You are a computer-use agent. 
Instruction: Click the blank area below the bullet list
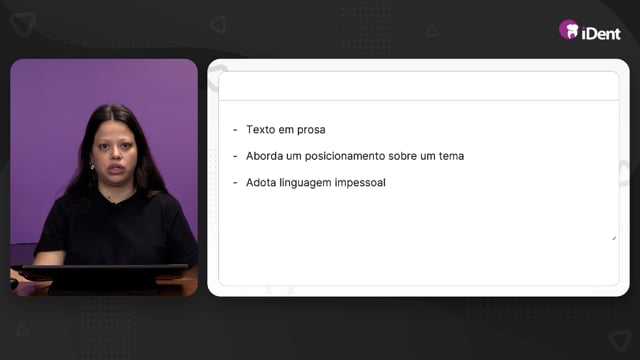419,237
